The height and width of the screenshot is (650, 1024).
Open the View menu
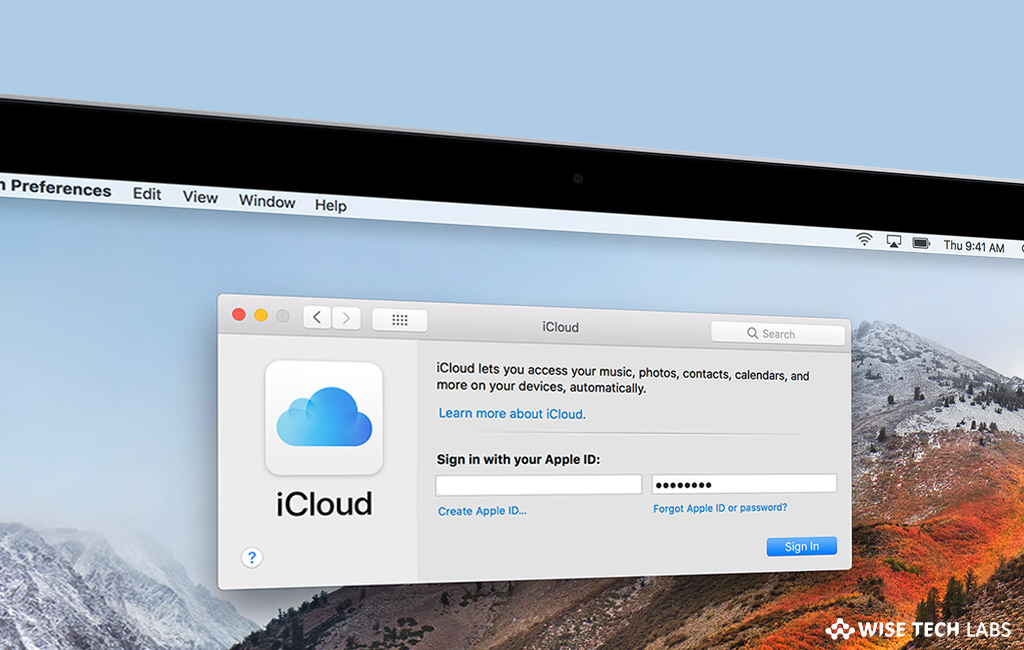(200, 197)
